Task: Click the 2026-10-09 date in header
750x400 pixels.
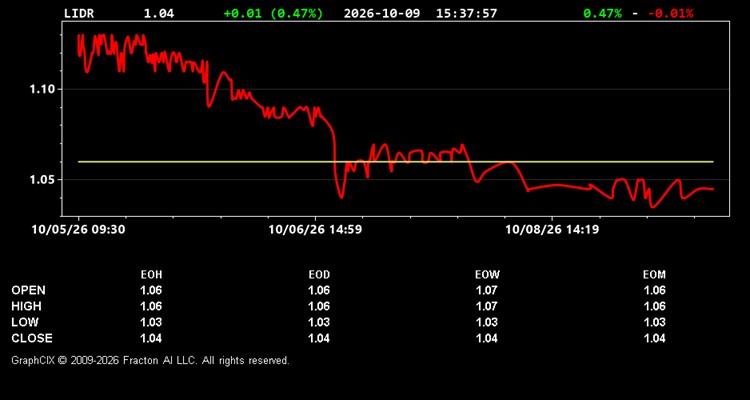Action: [x=382, y=13]
